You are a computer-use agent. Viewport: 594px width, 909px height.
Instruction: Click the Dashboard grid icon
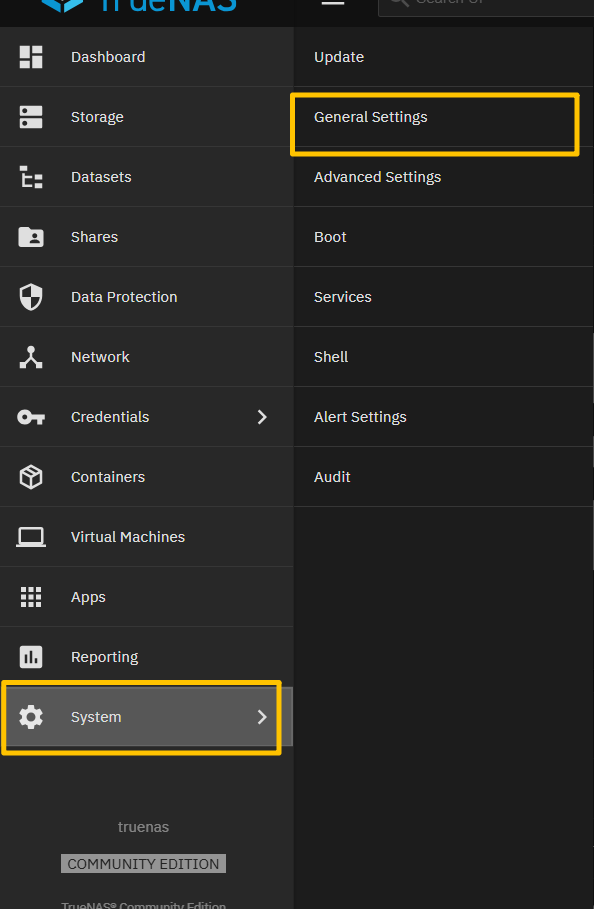(31, 57)
